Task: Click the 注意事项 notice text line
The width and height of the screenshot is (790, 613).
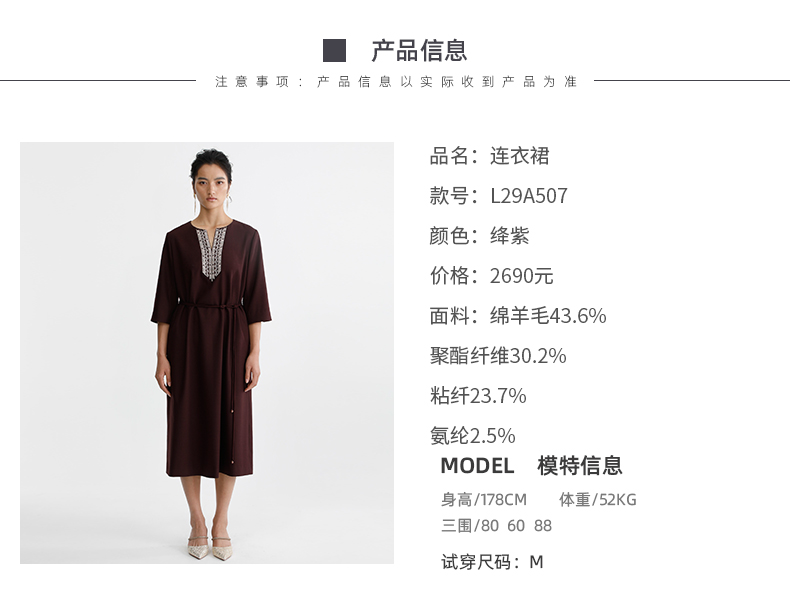Action: (x=396, y=81)
